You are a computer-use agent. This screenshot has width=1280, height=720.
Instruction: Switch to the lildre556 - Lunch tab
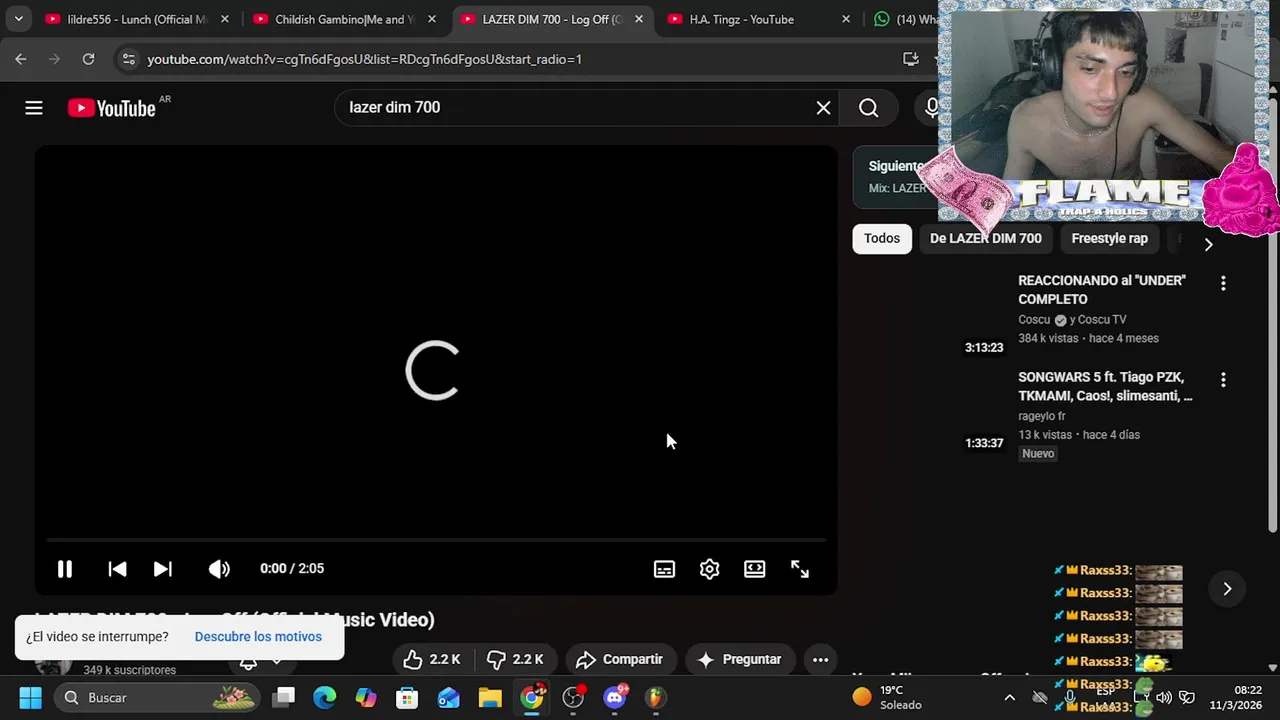point(136,19)
